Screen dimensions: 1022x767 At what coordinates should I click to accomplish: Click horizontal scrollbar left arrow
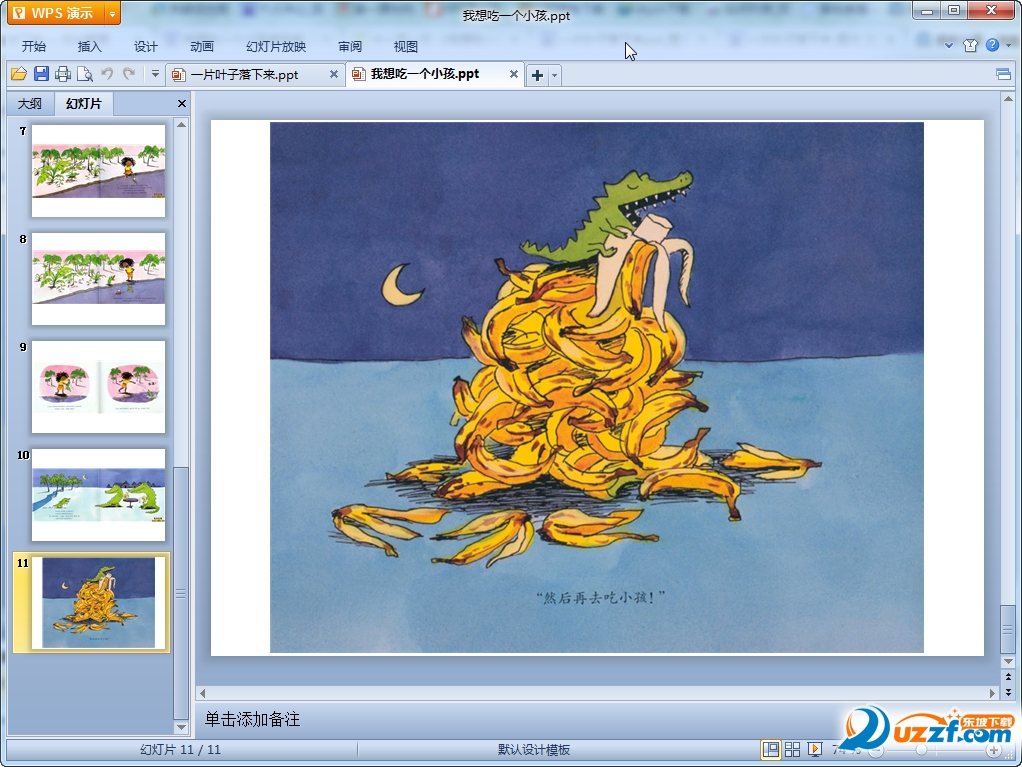[203, 693]
